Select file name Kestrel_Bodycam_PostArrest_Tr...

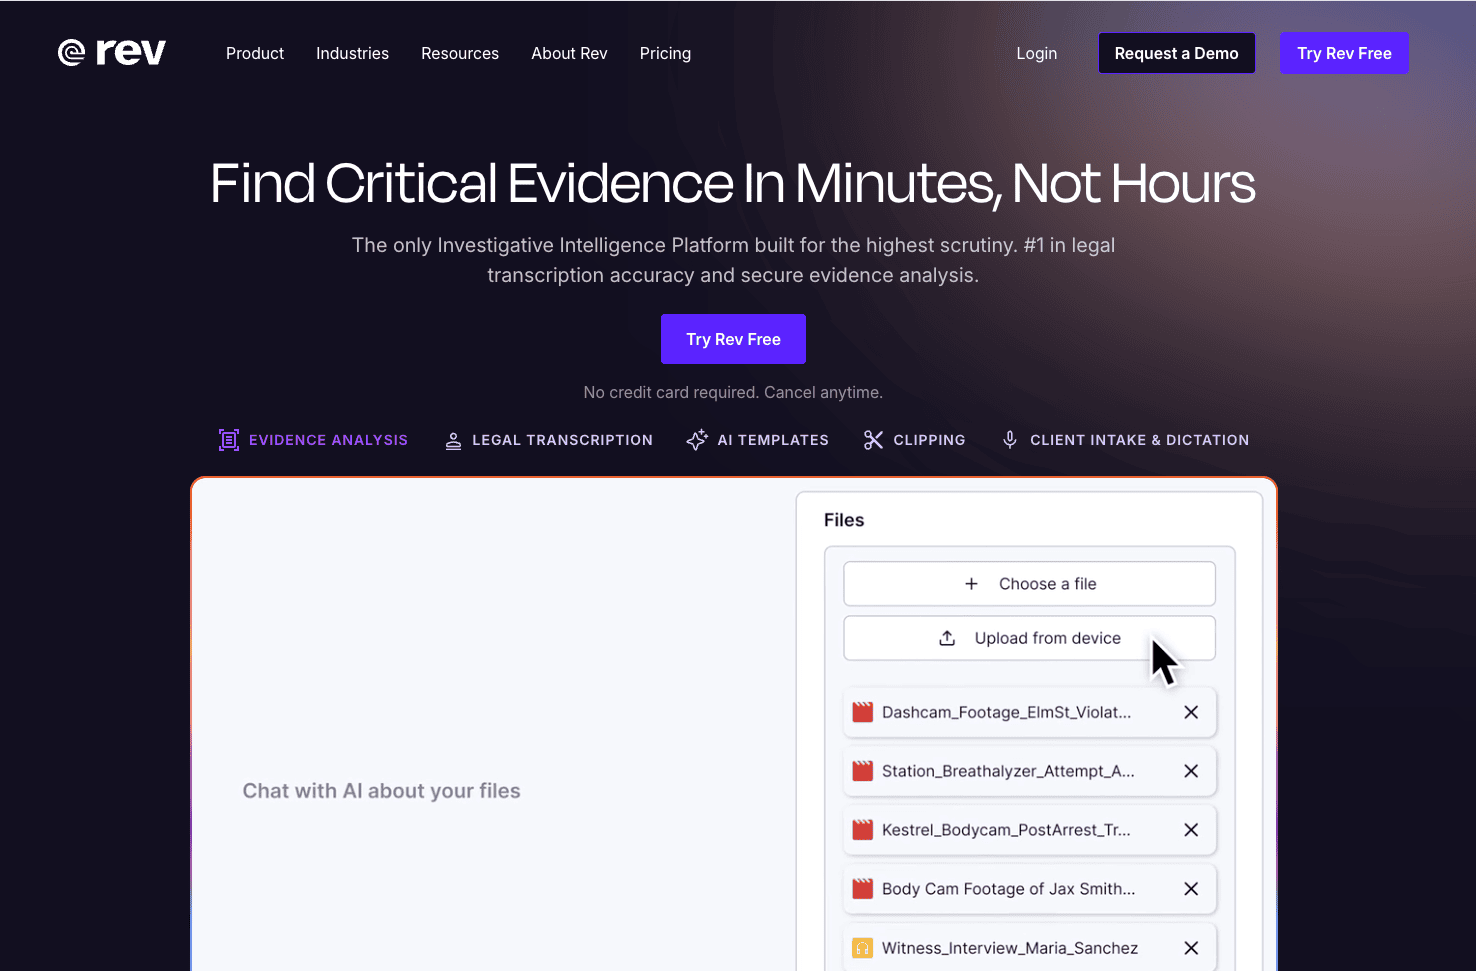[1006, 830]
